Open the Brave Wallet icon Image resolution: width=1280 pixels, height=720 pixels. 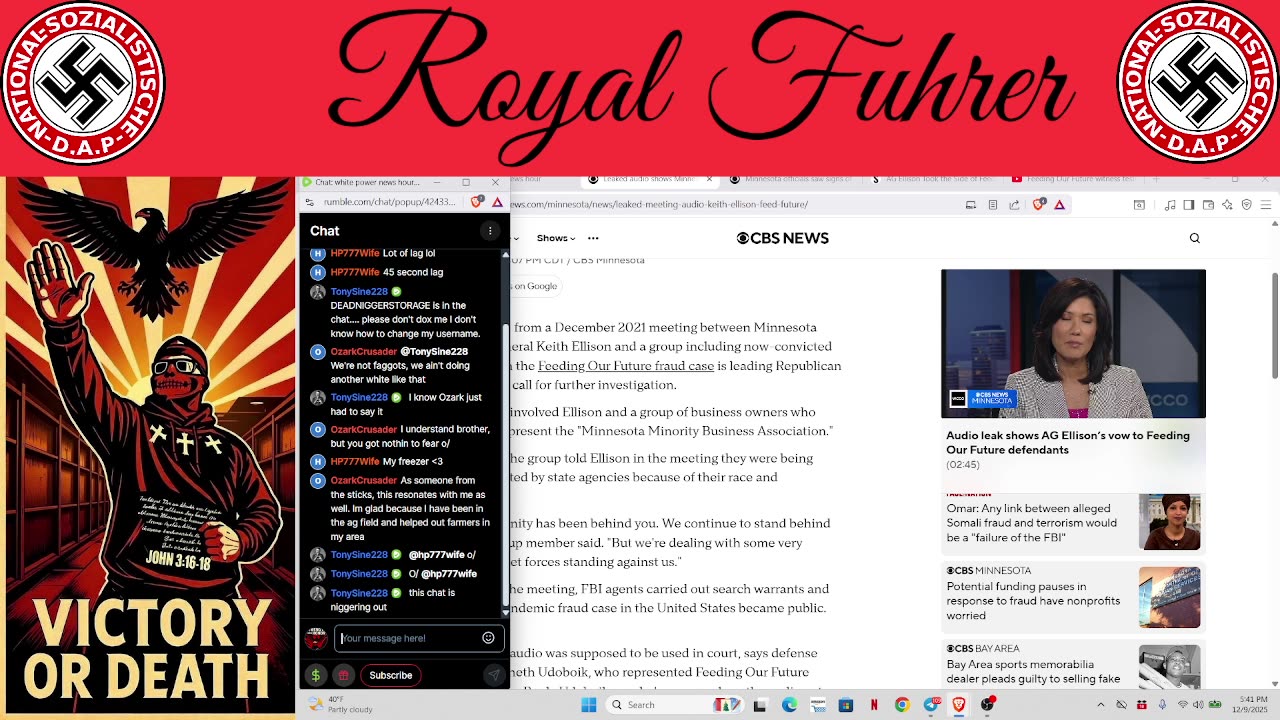tap(1208, 204)
